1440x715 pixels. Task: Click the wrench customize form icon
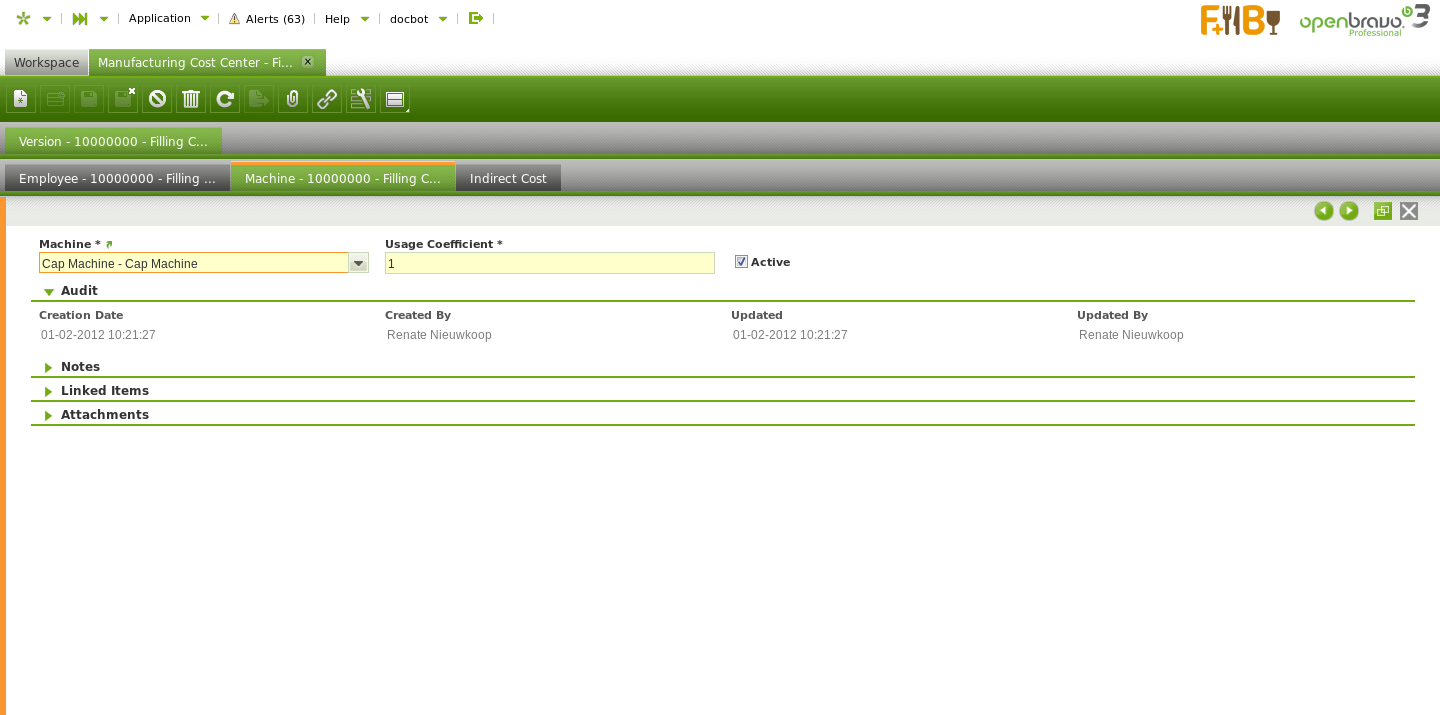point(361,99)
